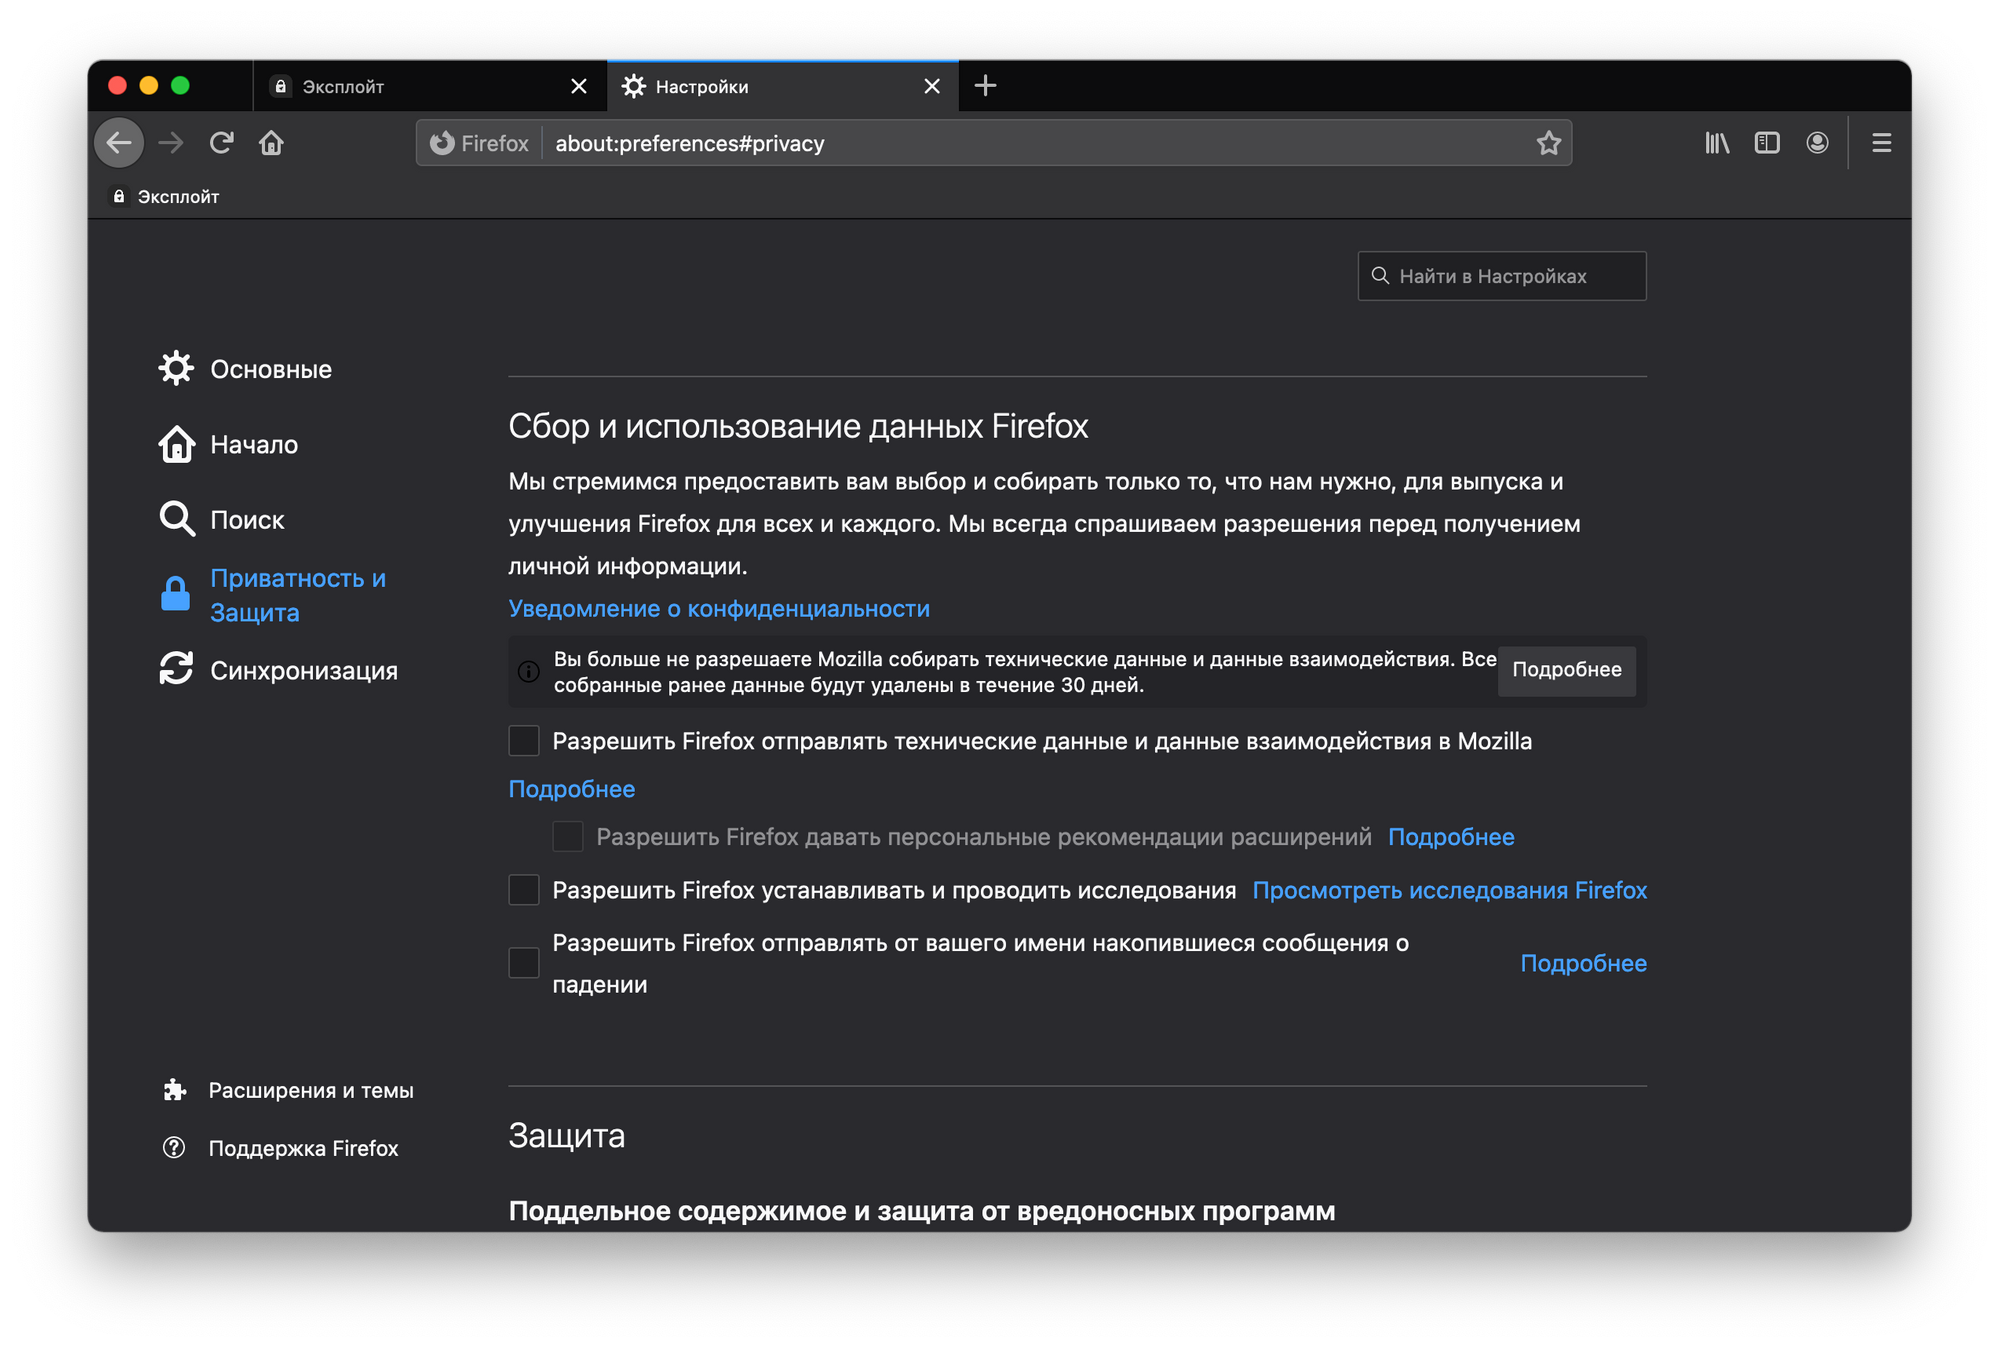Reload the current page

(221, 143)
